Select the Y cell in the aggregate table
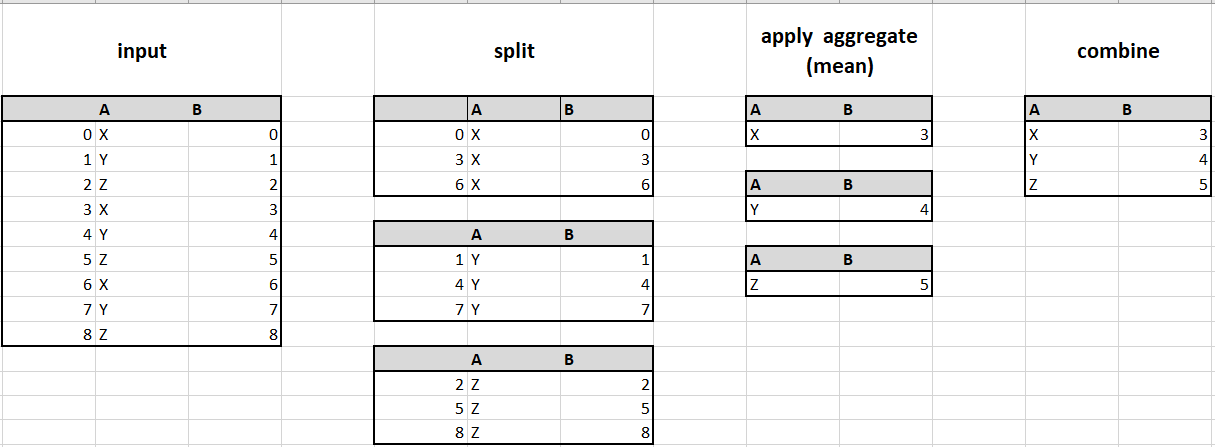The image size is (1215, 447). pos(755,210)
